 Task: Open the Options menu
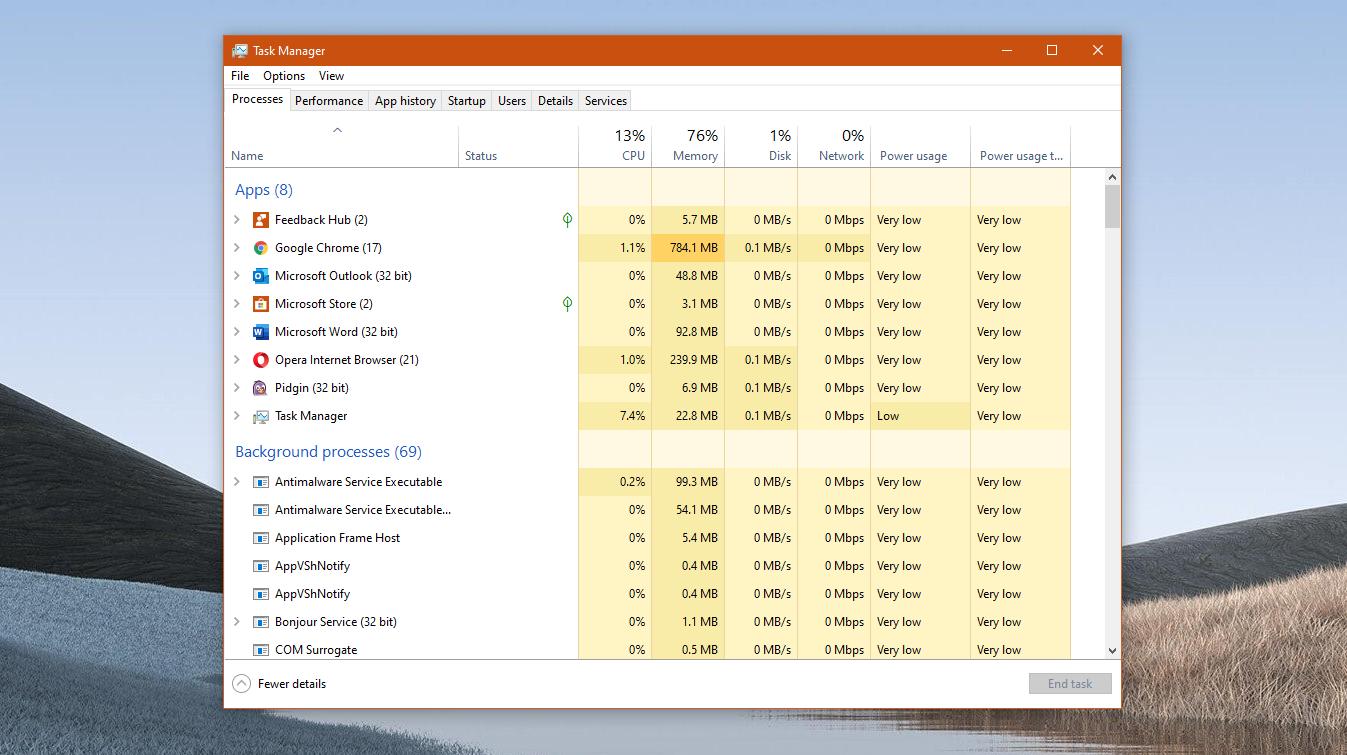coord(284,76)
